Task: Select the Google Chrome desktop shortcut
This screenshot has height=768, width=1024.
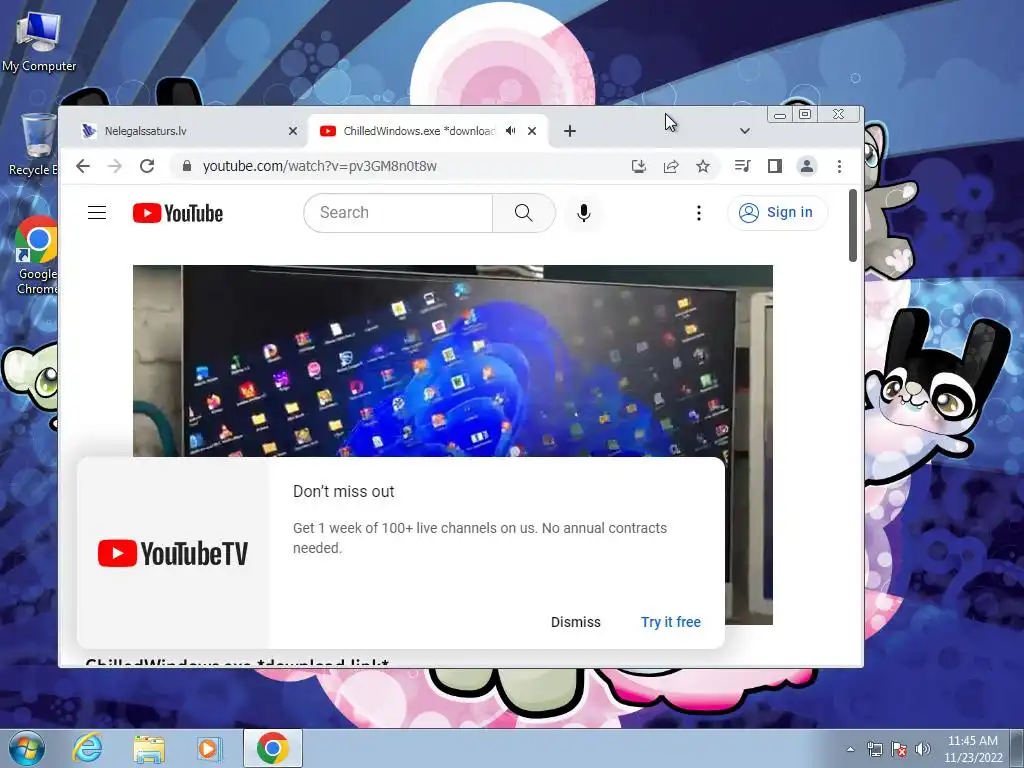Action: [x=37, y=256]
